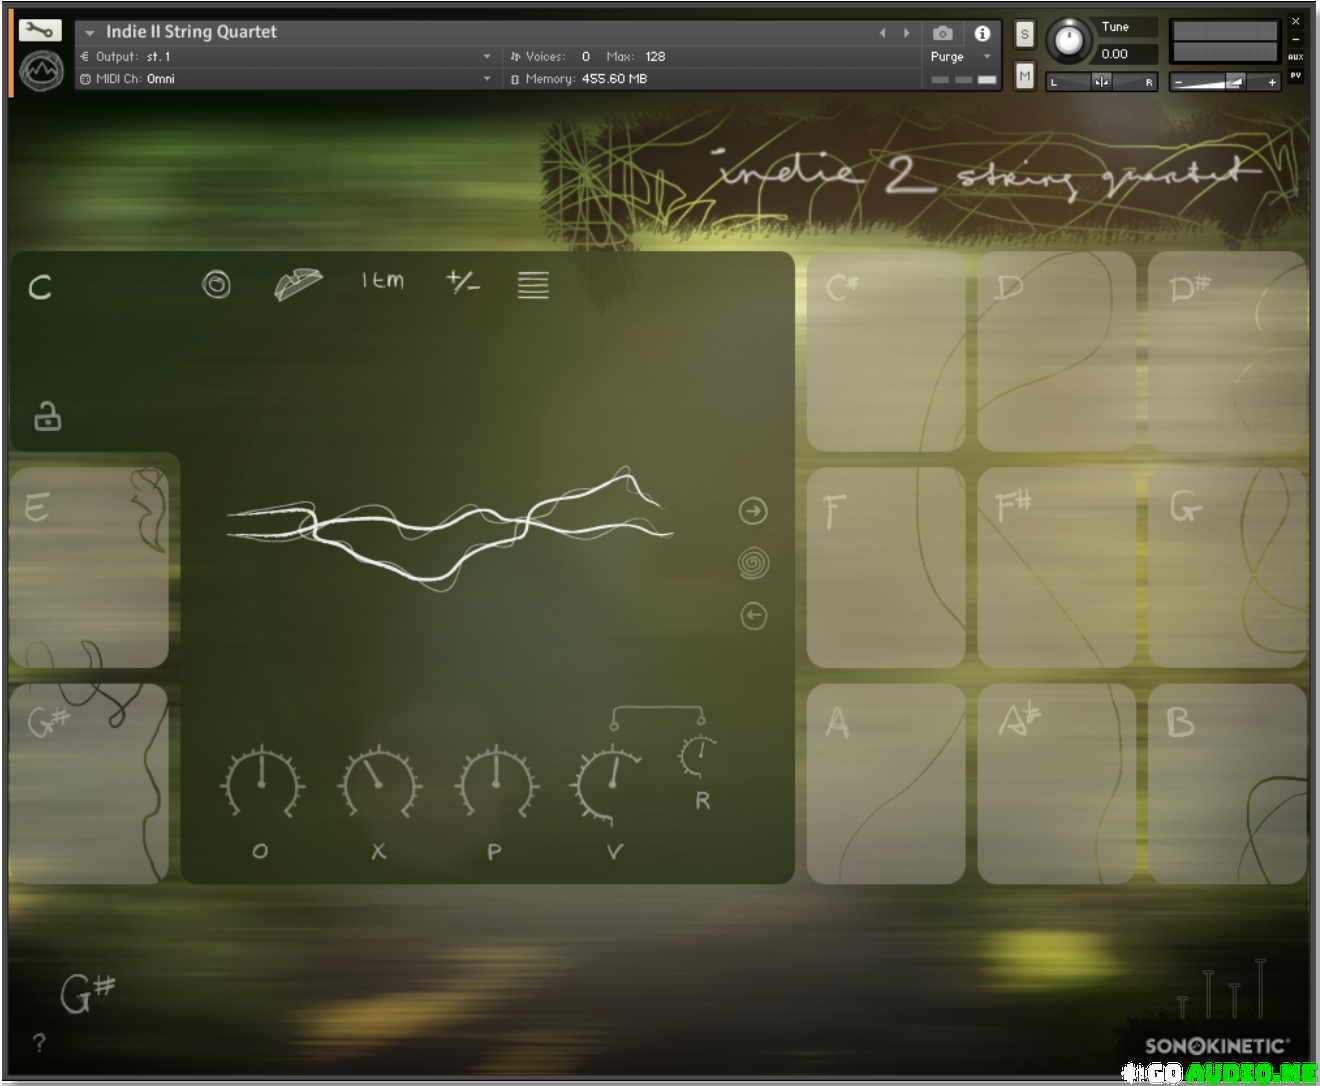Select the G phrase pad

[1228, 568]
